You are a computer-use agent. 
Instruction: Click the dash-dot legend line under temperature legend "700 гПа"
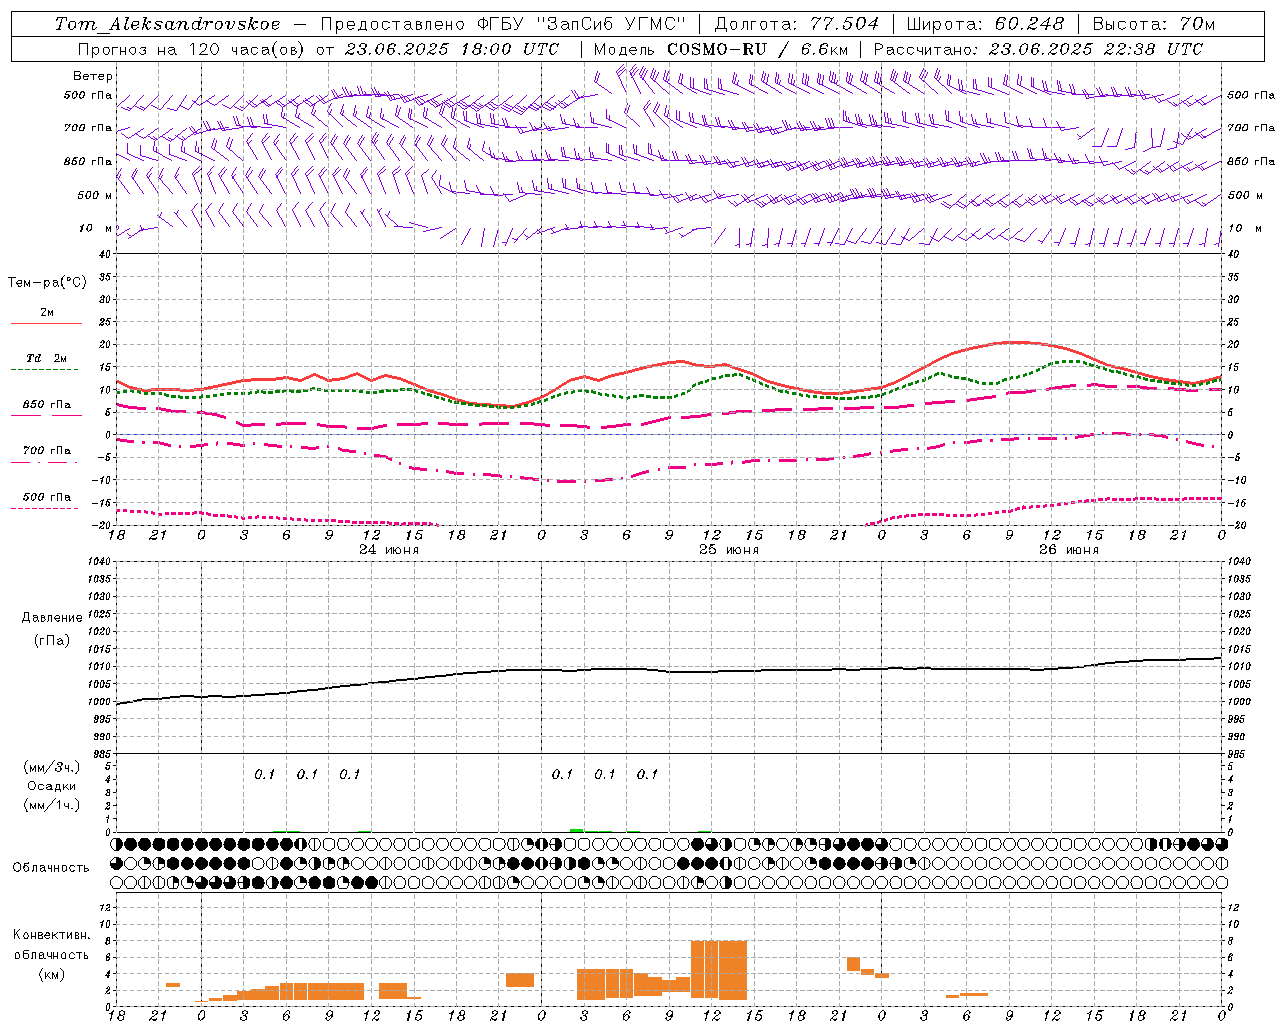[45, 462]
